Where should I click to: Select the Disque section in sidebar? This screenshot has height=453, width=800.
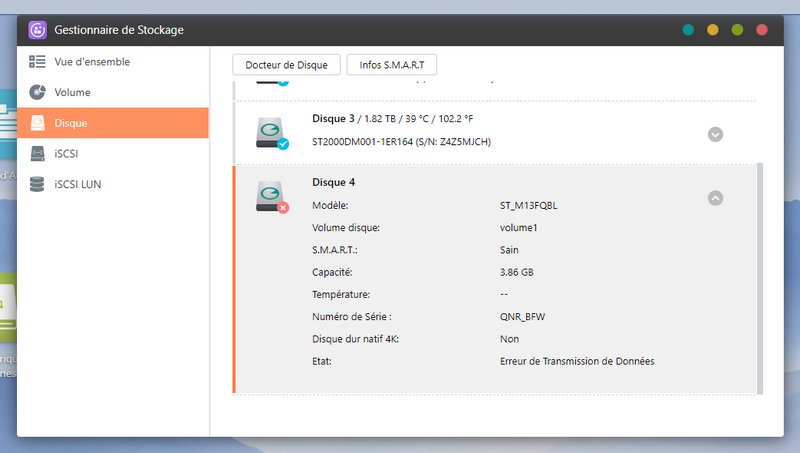113,123
